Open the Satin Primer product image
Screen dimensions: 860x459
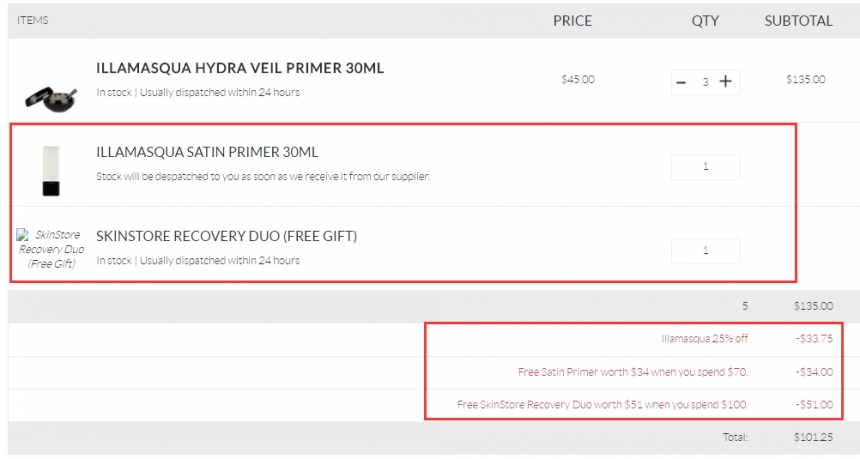[x=50, y=169]
